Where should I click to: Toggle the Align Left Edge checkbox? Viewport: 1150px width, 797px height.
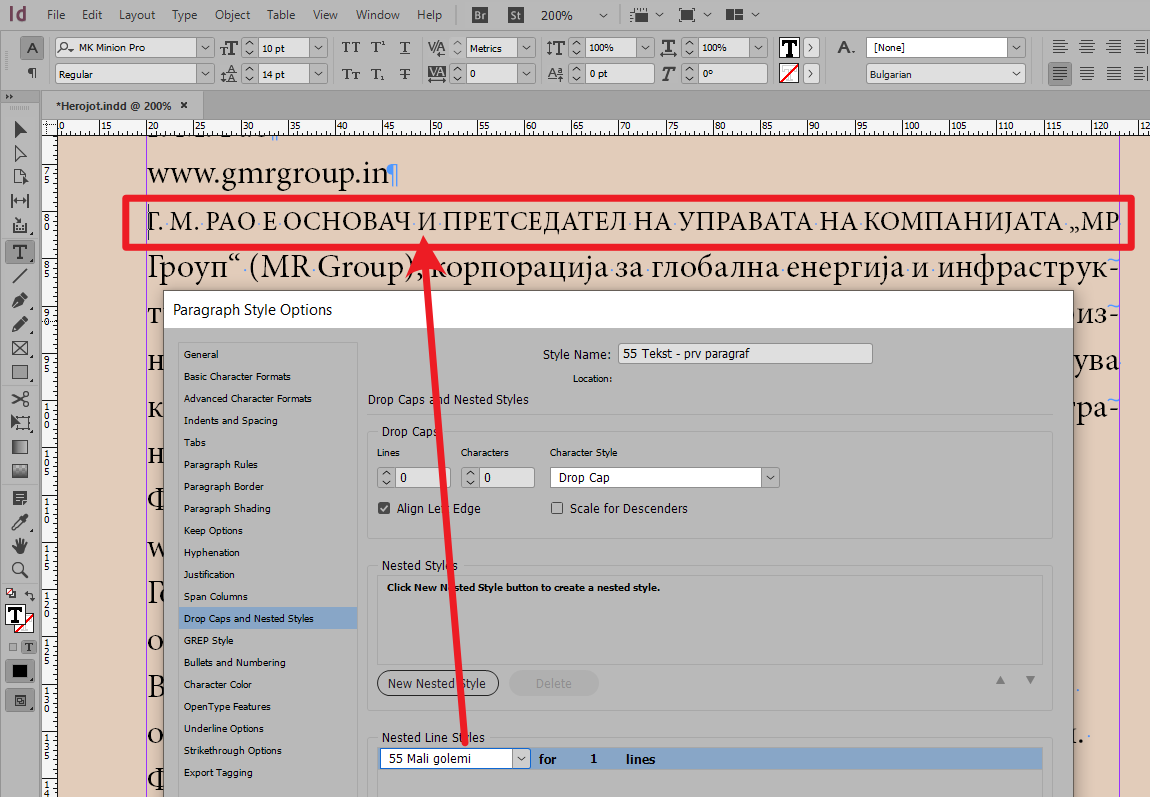click(384, 508)
